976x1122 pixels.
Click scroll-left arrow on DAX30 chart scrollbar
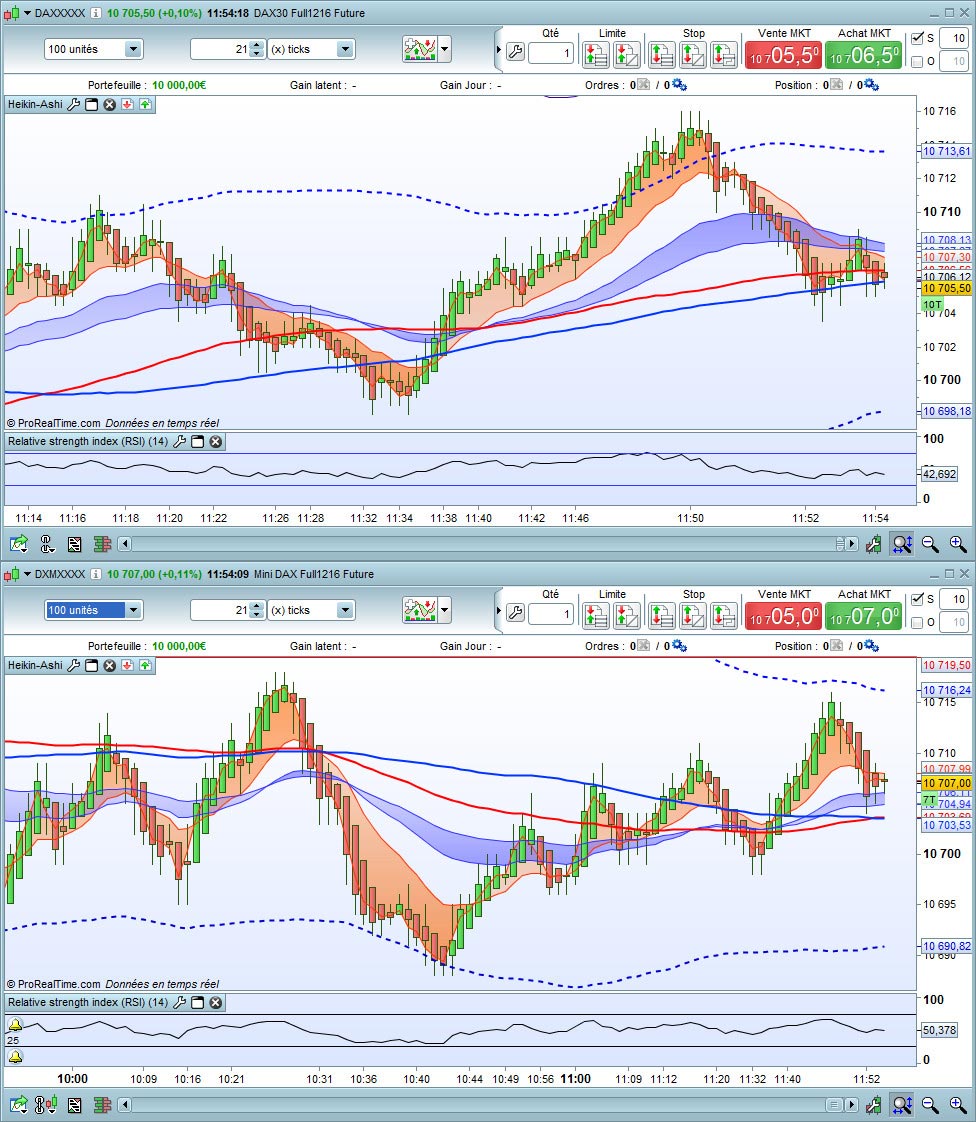coord(125,545)
